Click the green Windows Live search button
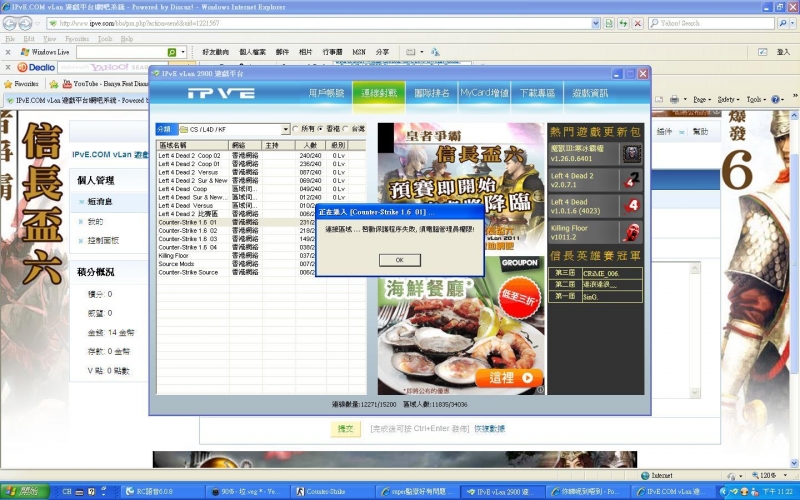800x500 pixels. (x=172, y=52)
